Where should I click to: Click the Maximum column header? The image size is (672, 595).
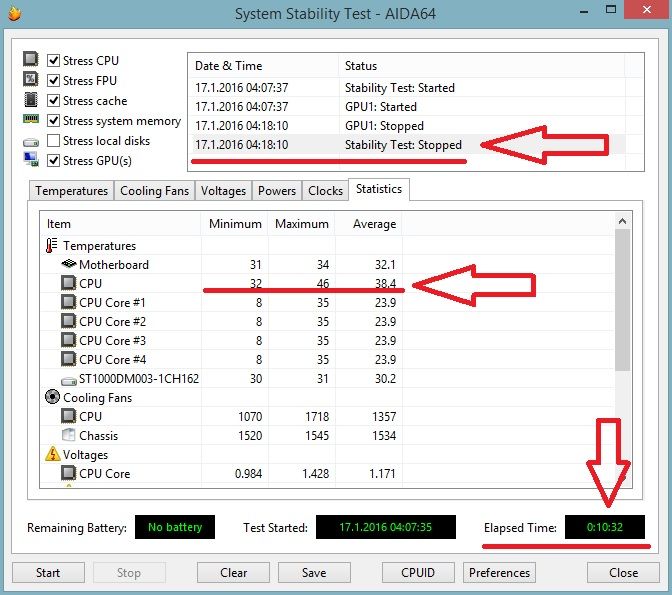302,224
